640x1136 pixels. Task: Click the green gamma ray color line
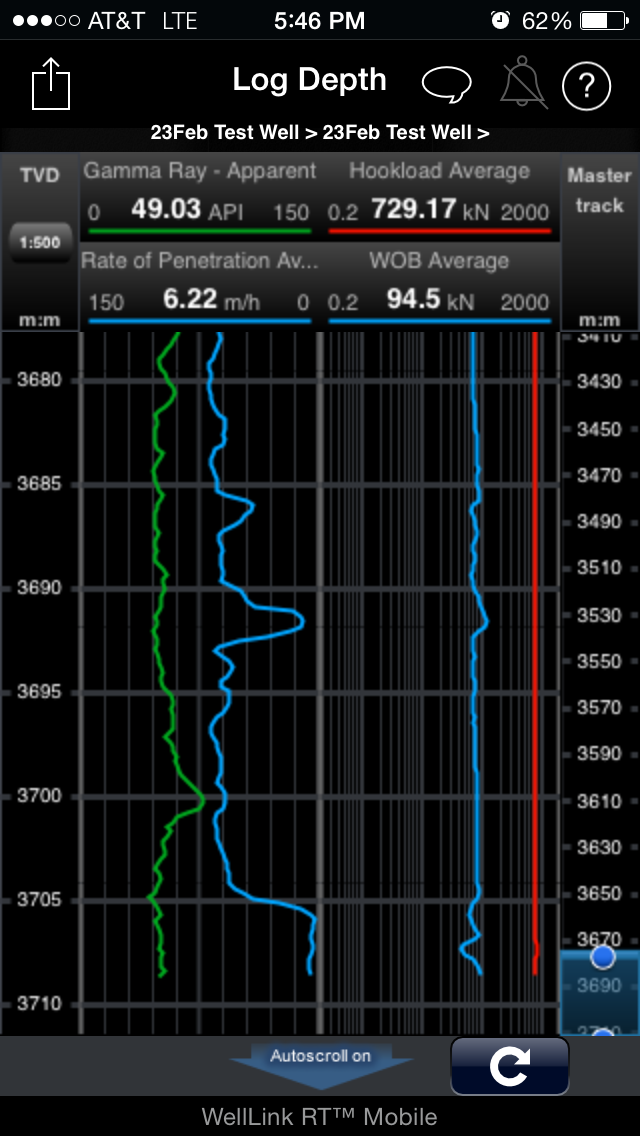tap(199, 231)
